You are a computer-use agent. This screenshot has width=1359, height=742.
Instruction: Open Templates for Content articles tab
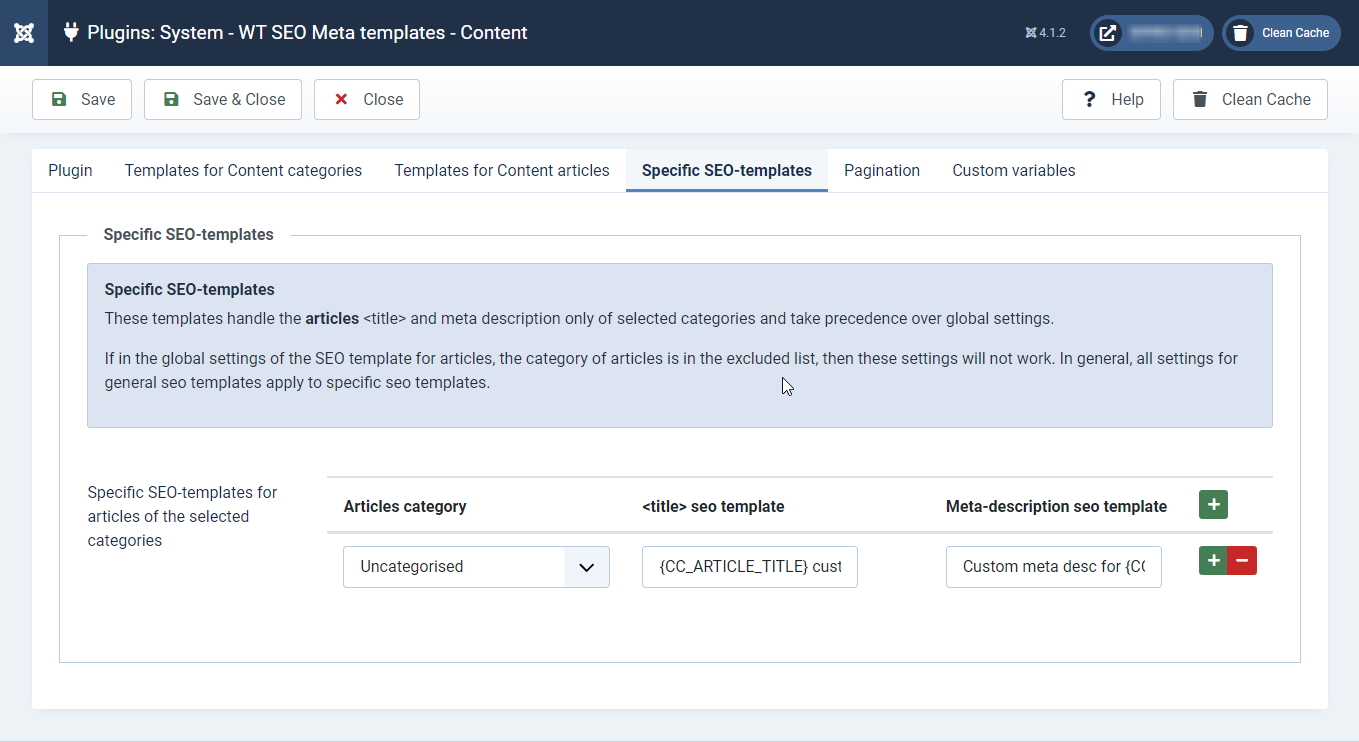502,170
